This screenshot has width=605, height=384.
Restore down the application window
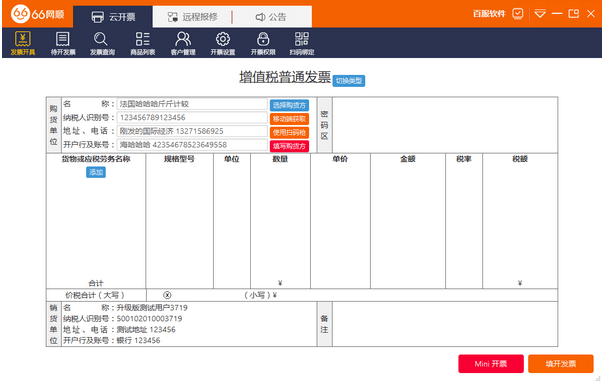(574, 14)
